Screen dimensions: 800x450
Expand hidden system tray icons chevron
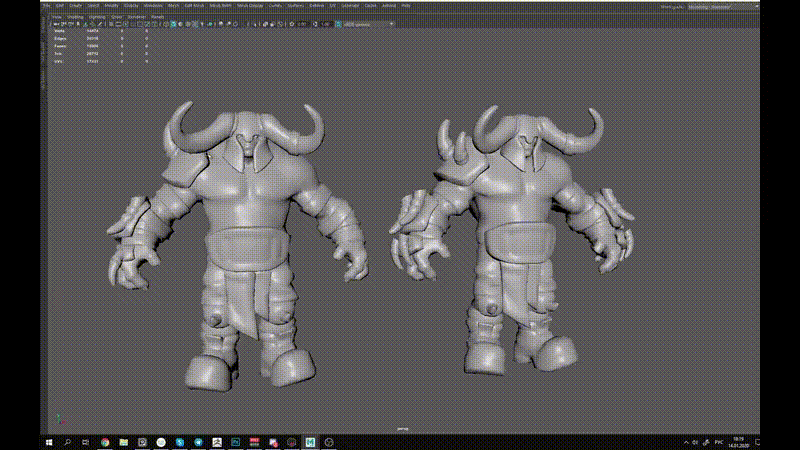[684, 441]
